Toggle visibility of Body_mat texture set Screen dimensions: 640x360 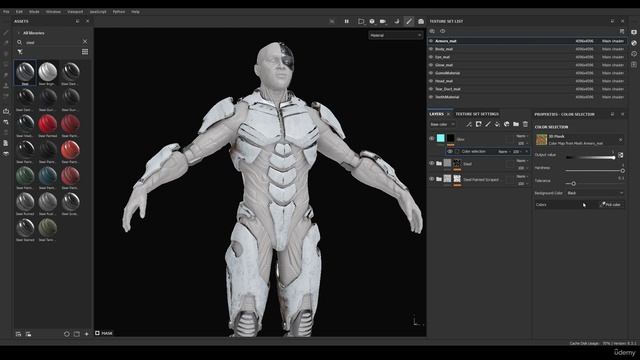431,49
